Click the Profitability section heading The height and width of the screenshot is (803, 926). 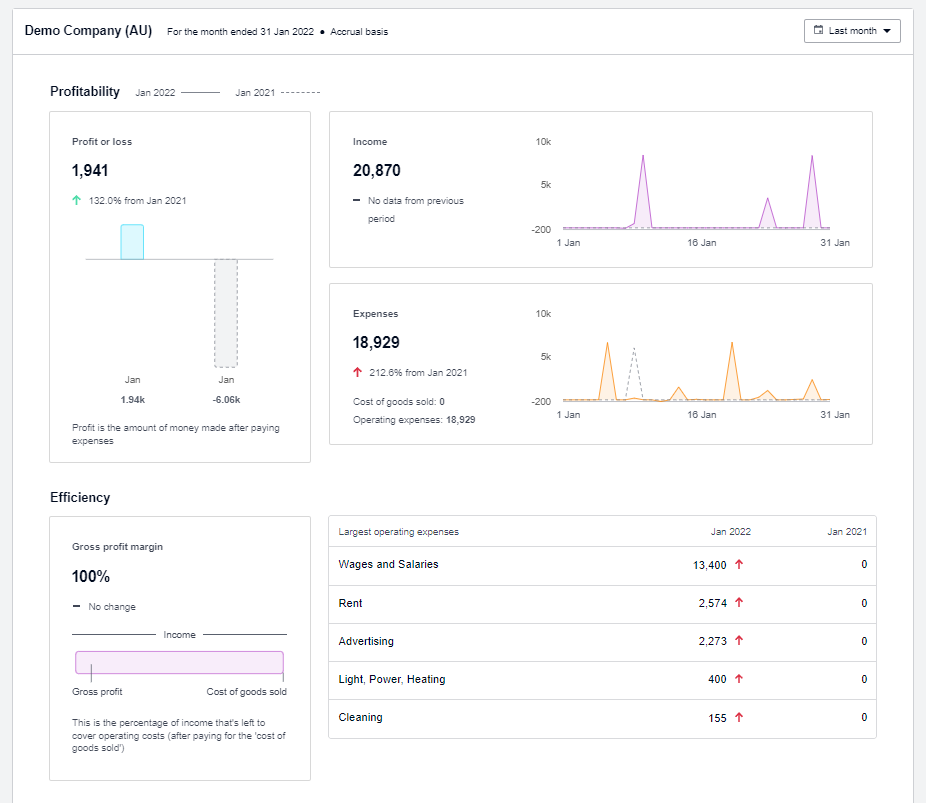(x=85, y=92)
